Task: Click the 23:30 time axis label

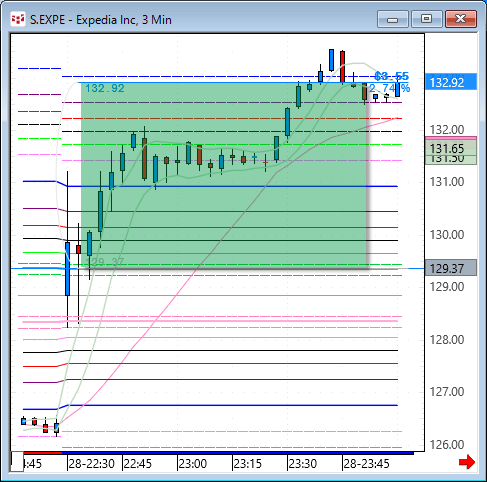Action: 303,464
